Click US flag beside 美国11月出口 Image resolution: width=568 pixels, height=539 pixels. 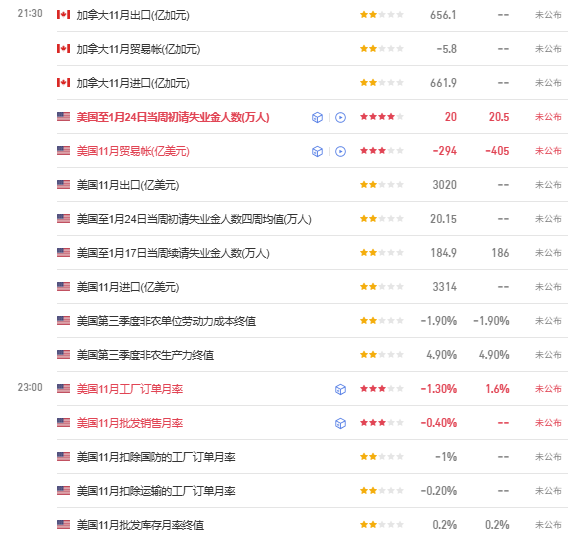pos(63,185)
